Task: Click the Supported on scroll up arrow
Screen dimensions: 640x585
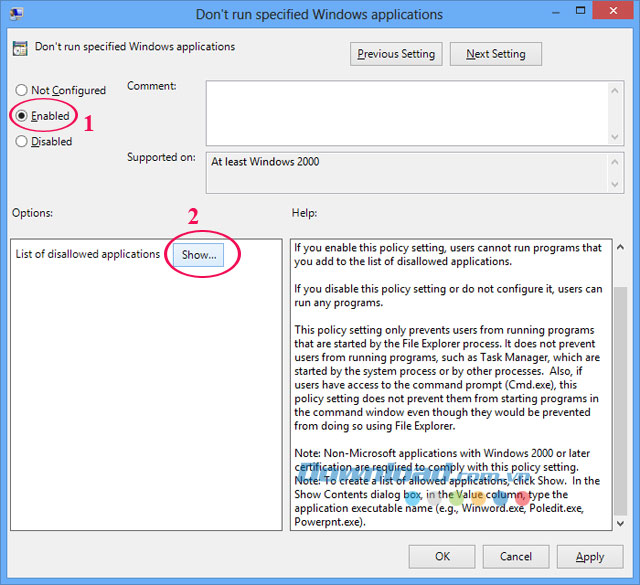Action: [615, 162]
